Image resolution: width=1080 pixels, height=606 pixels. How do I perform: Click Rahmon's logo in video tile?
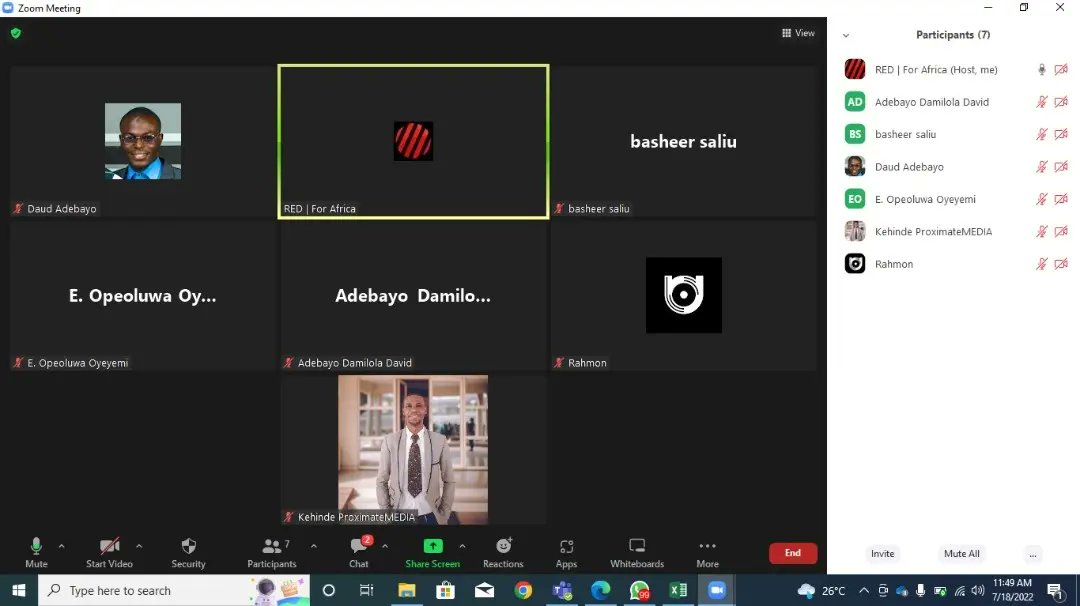click(684, 295)
